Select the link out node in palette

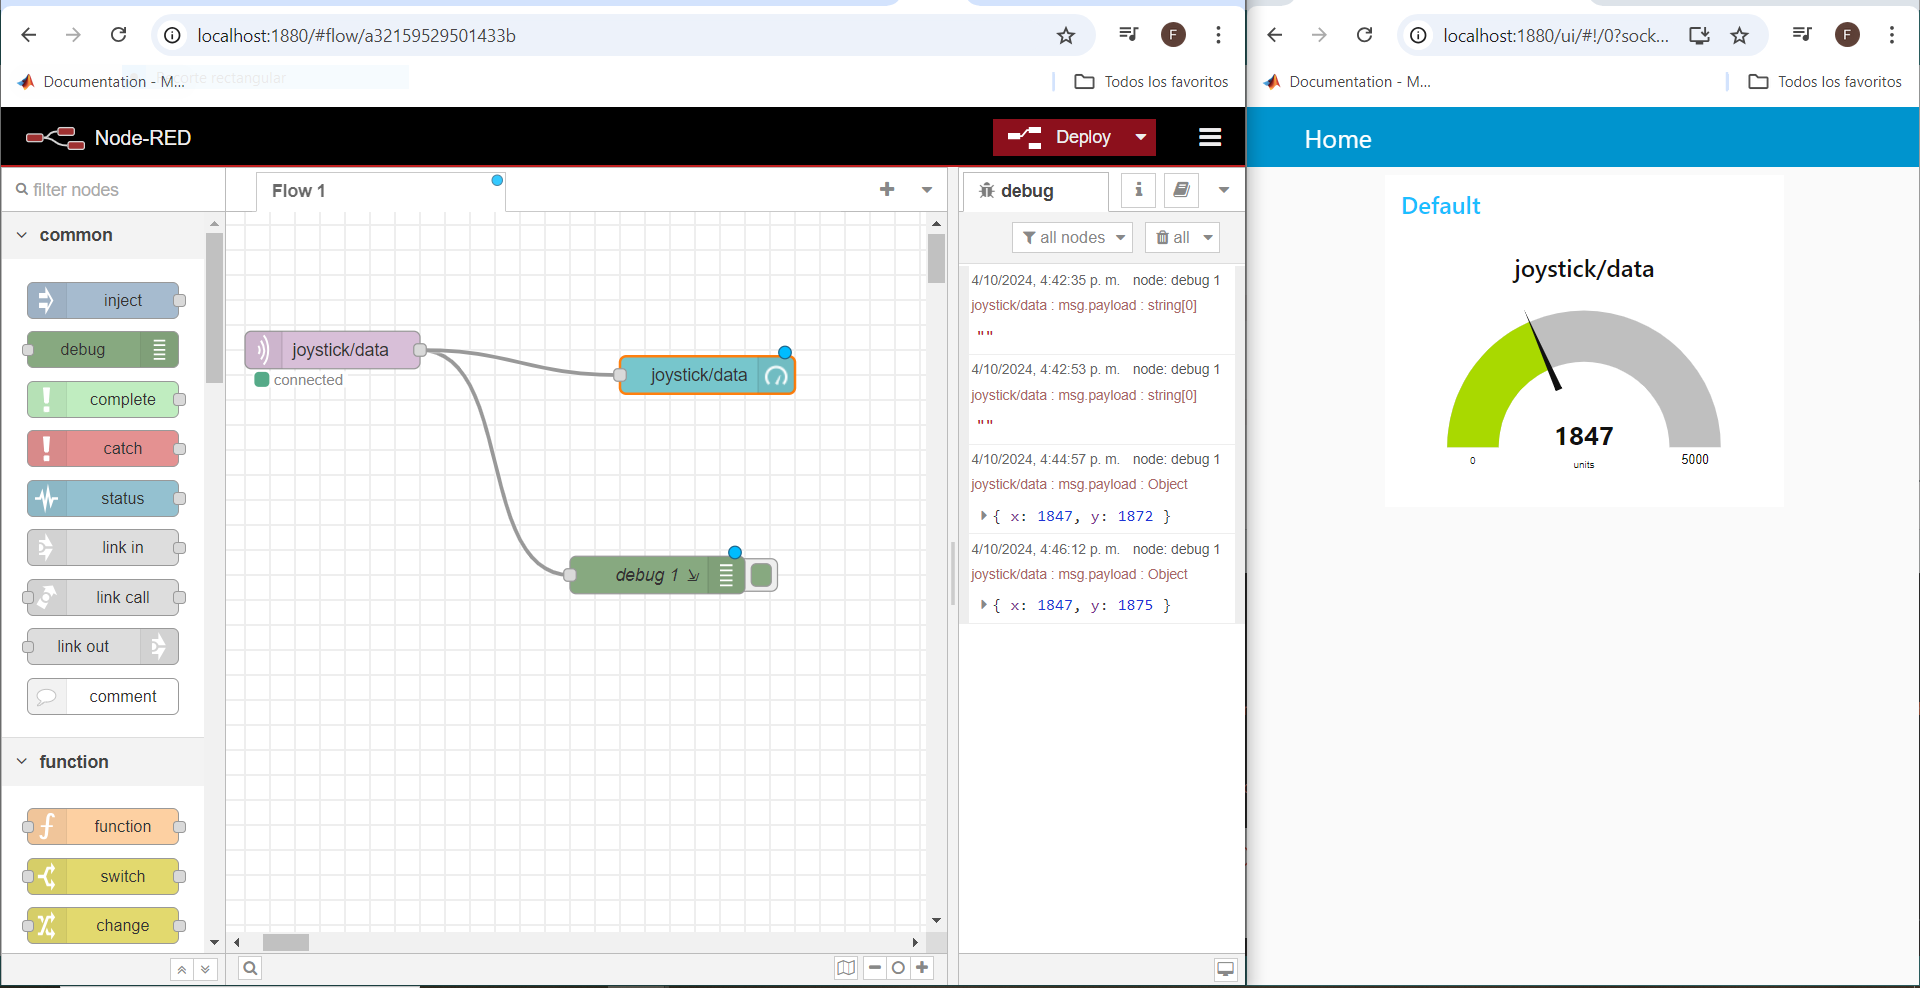[x=103, y=647]
